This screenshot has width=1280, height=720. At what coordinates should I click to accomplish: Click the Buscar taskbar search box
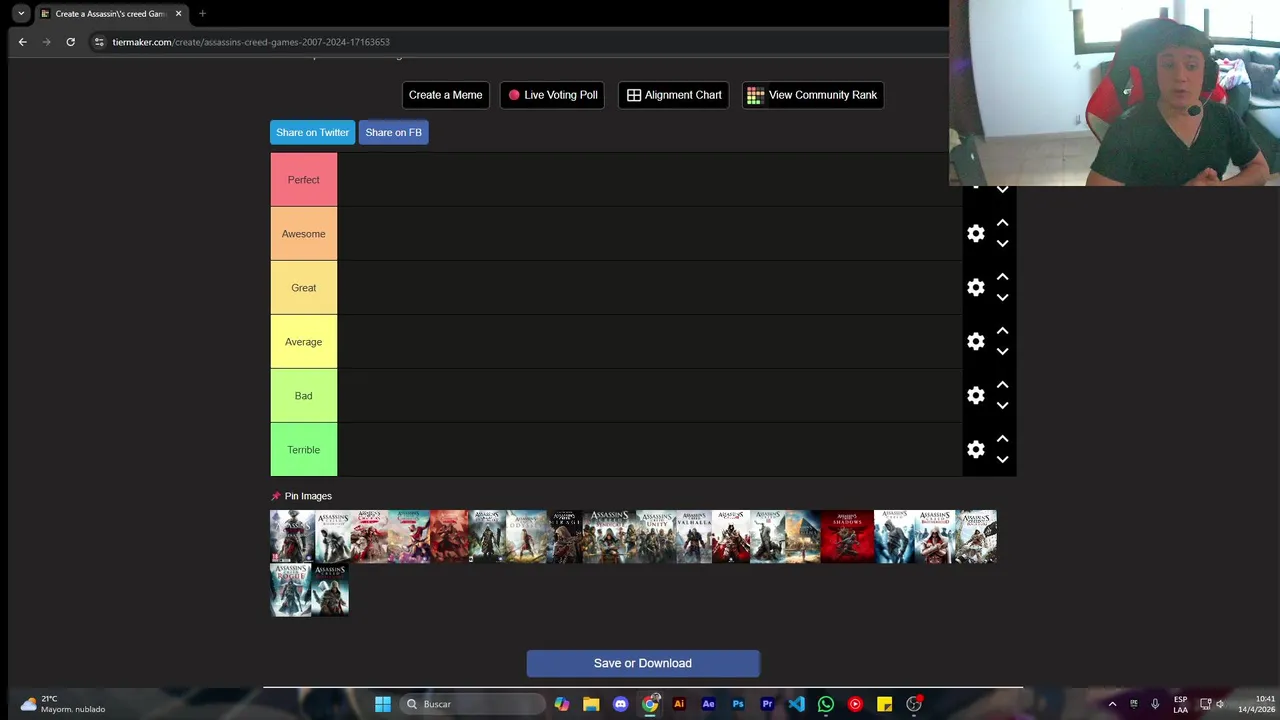[x=472, y=704]
